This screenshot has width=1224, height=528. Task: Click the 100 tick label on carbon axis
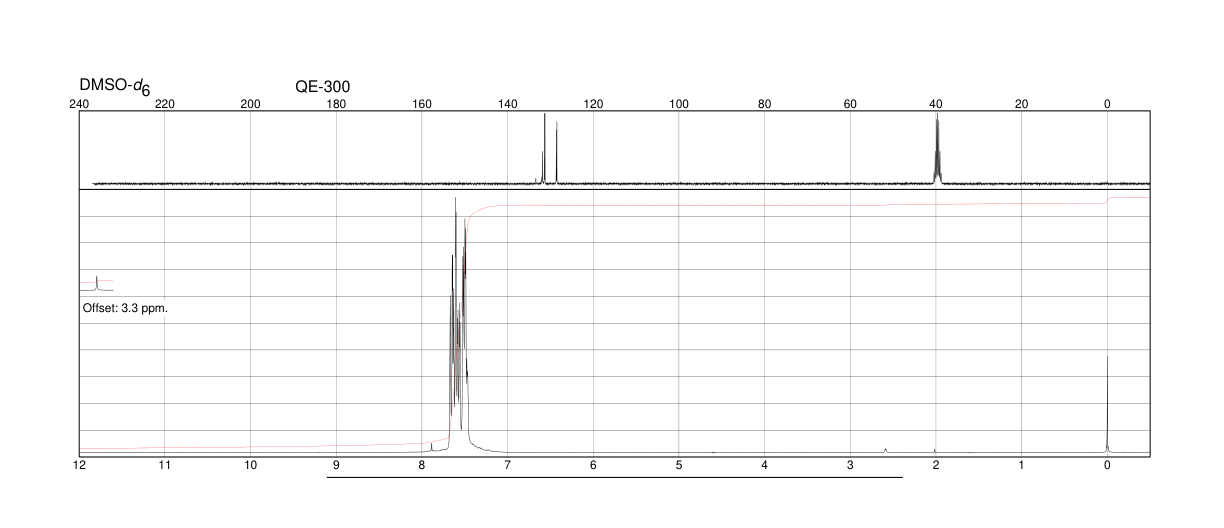[x=679, y=104]
